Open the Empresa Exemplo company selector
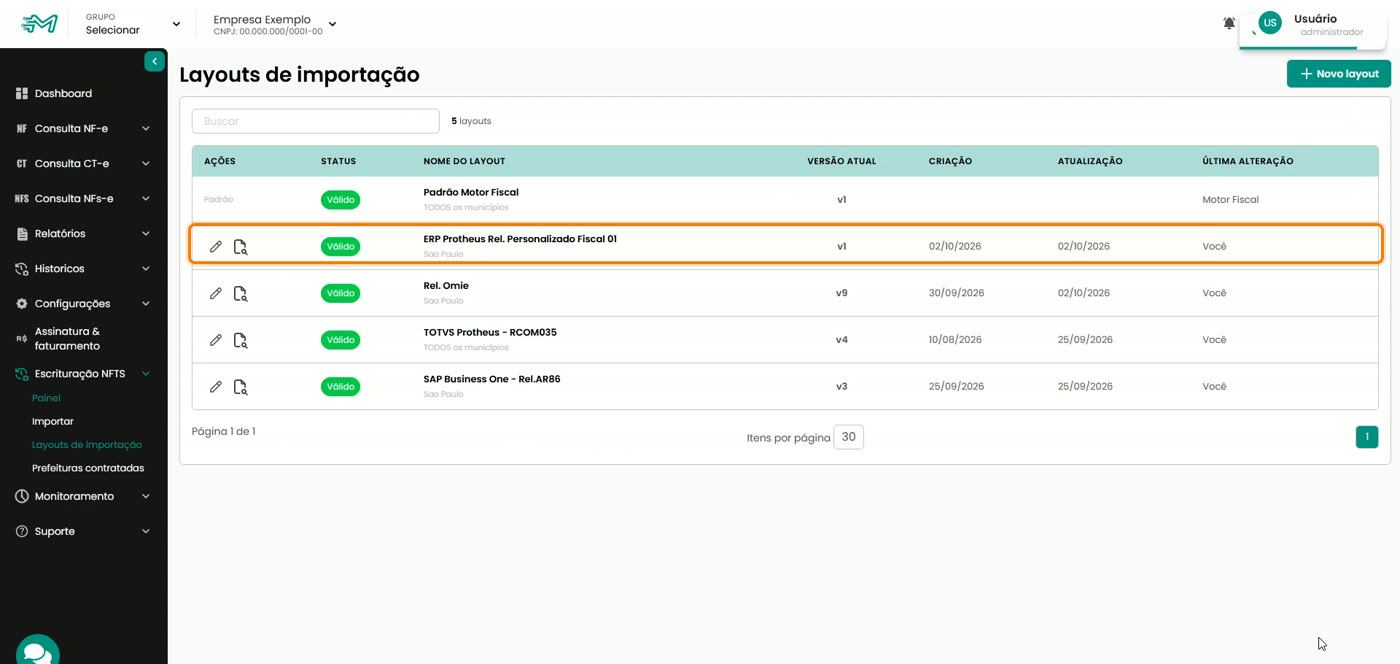 [x=275, y=24]
